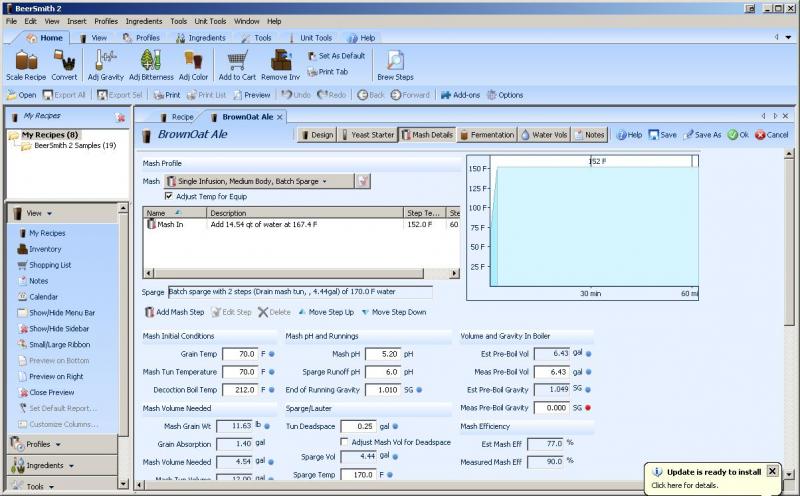Click the Name column header
Viewport: 800px width, 496px height.
[175, 213]
